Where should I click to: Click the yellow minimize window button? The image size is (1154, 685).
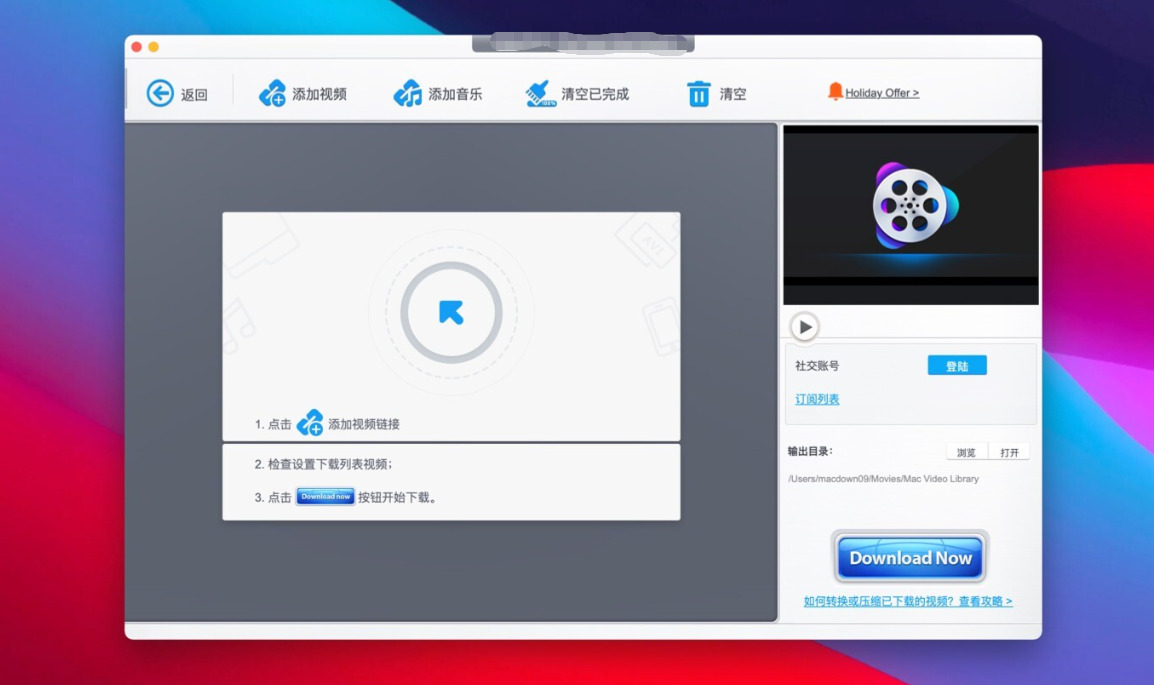click(154, 47)
